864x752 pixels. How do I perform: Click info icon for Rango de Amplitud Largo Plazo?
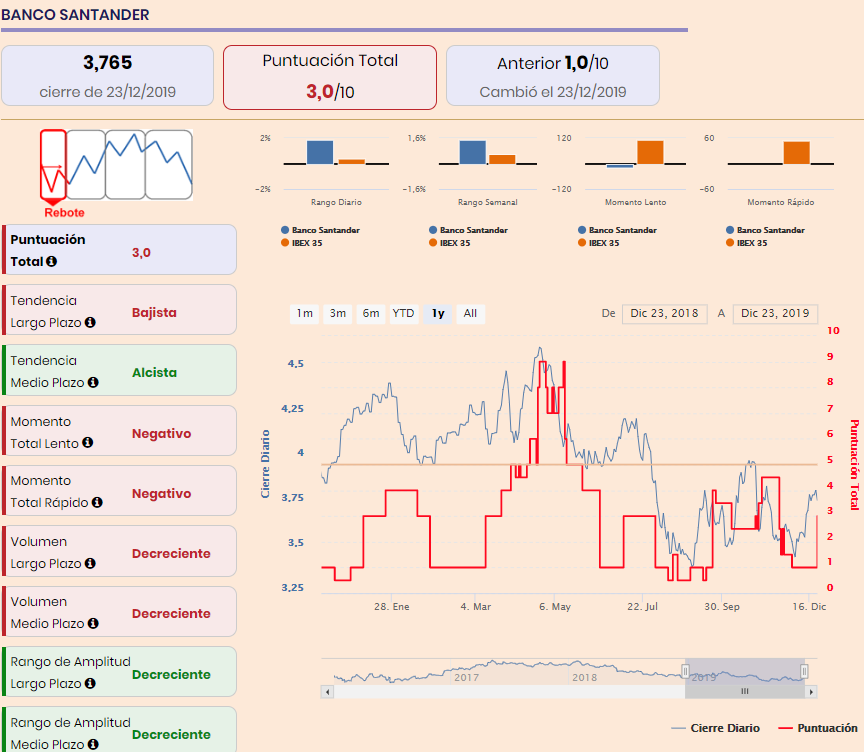pos(90,683)
